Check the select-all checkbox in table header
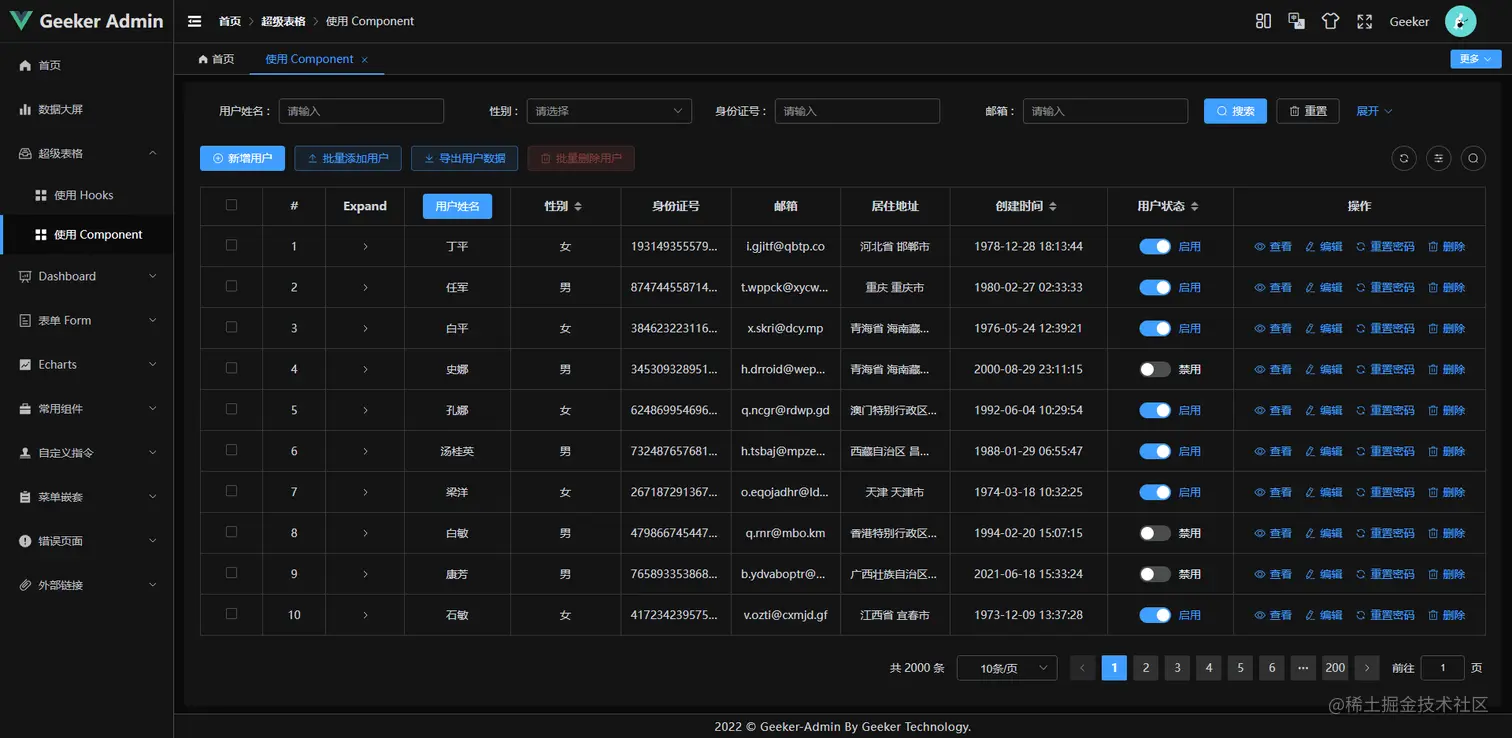1512x738 pixels. (x=231, y=205)
